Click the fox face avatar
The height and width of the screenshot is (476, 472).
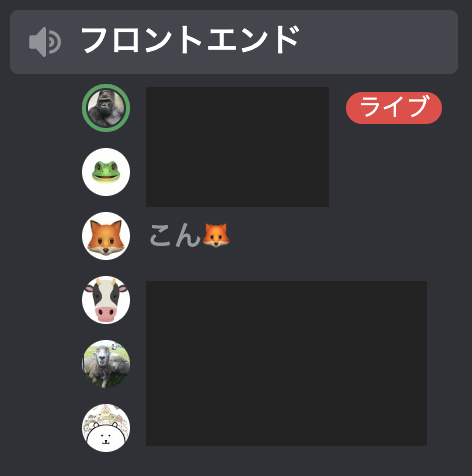coord(106,236)
